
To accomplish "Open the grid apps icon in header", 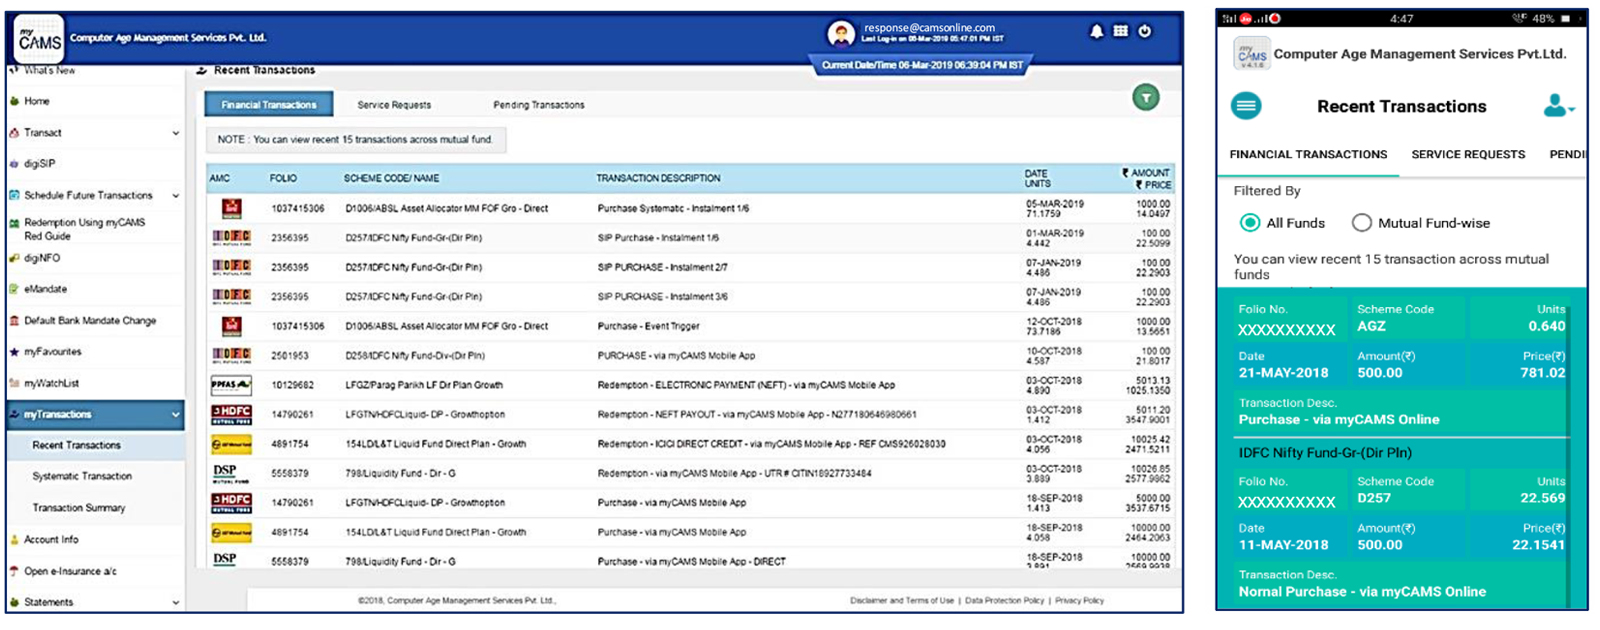I will click(1120, 31).
